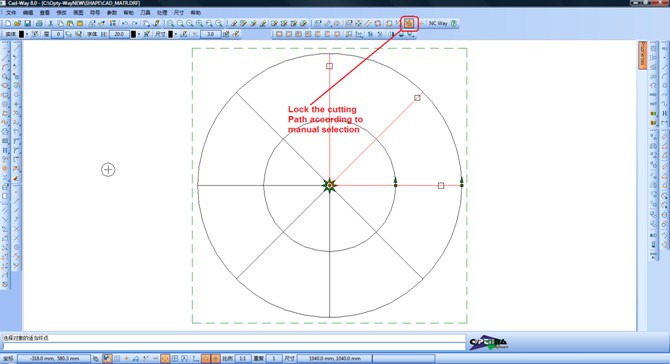The width and height of the screenshot is (670, 364).
Task: Click the size field showing 1040.0 mm
Action: pos(335,358)
